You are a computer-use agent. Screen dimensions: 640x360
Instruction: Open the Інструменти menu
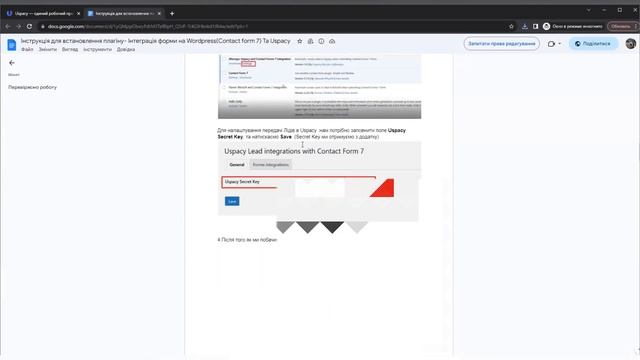97,49
